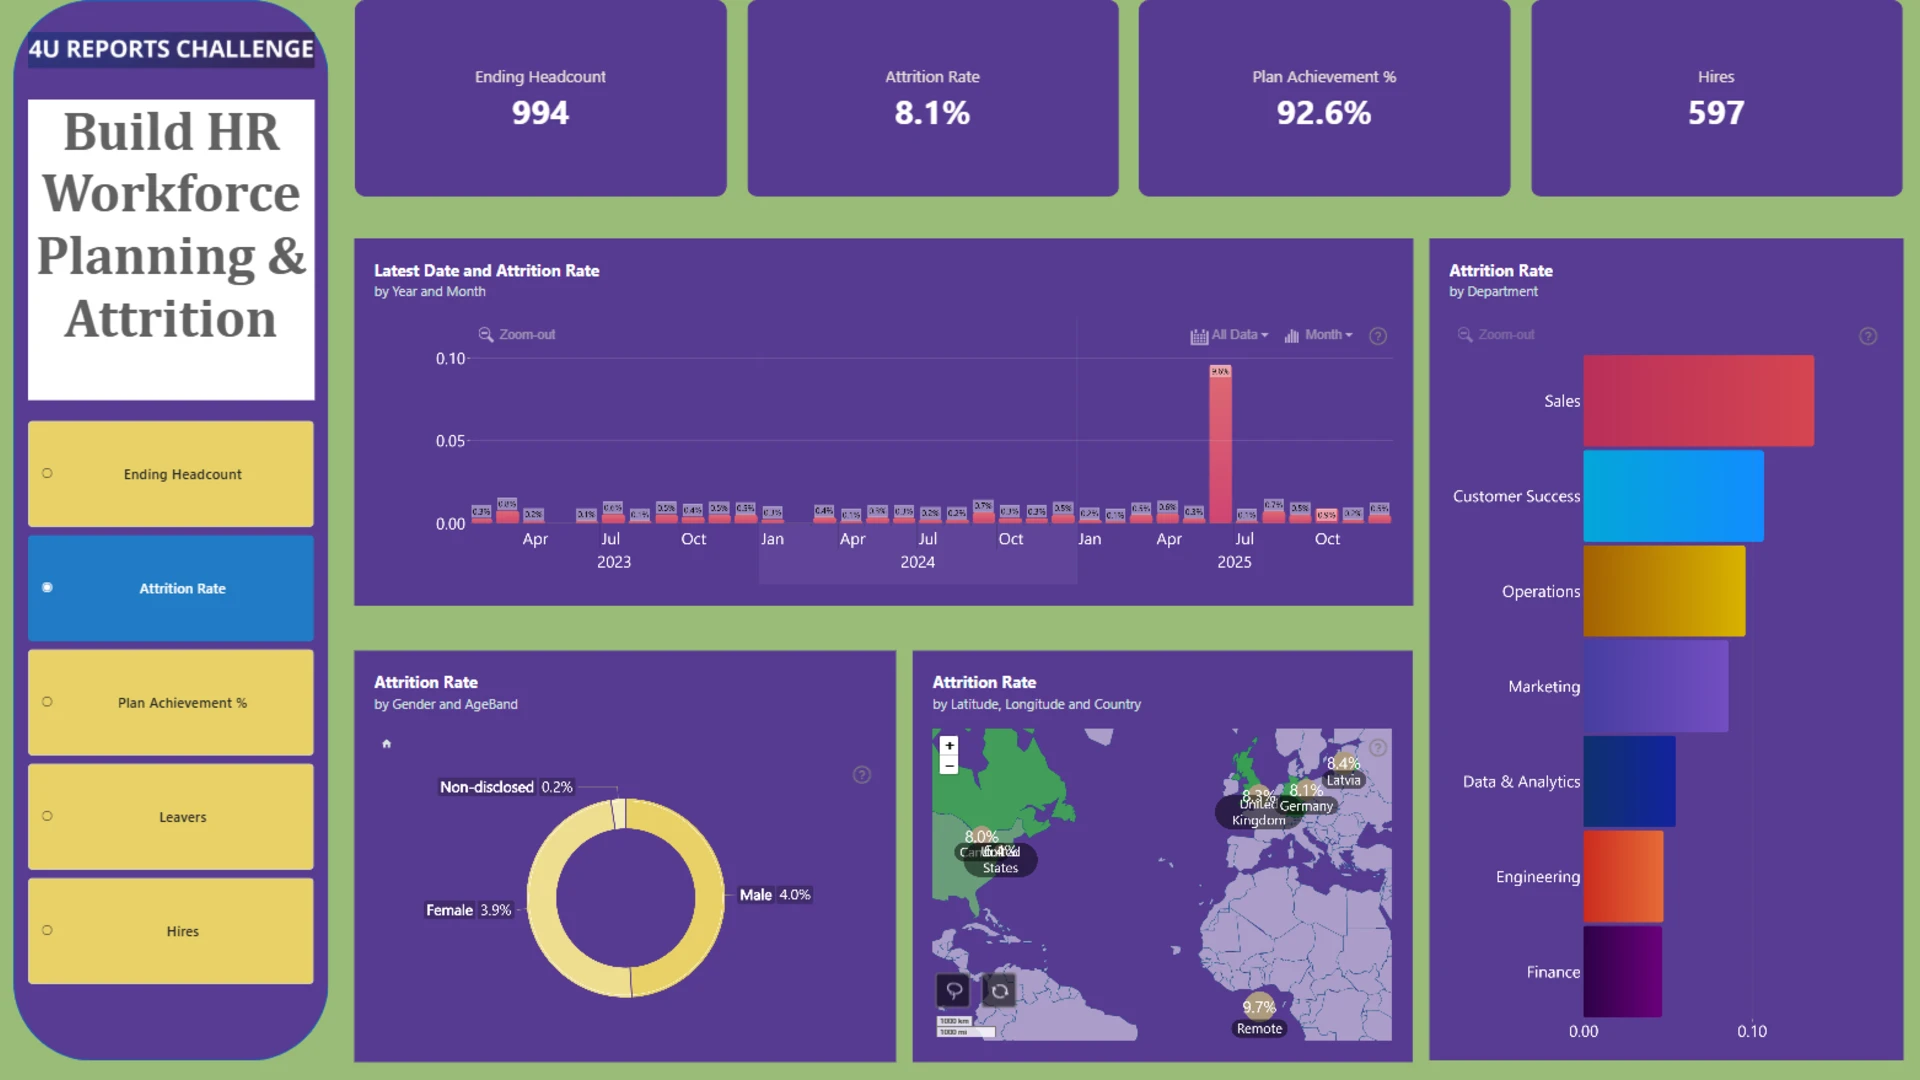This screenshot has height=1080, width=1920.
Task: Click the "by Department" subtitle
Action: (x=1493, y=291)
